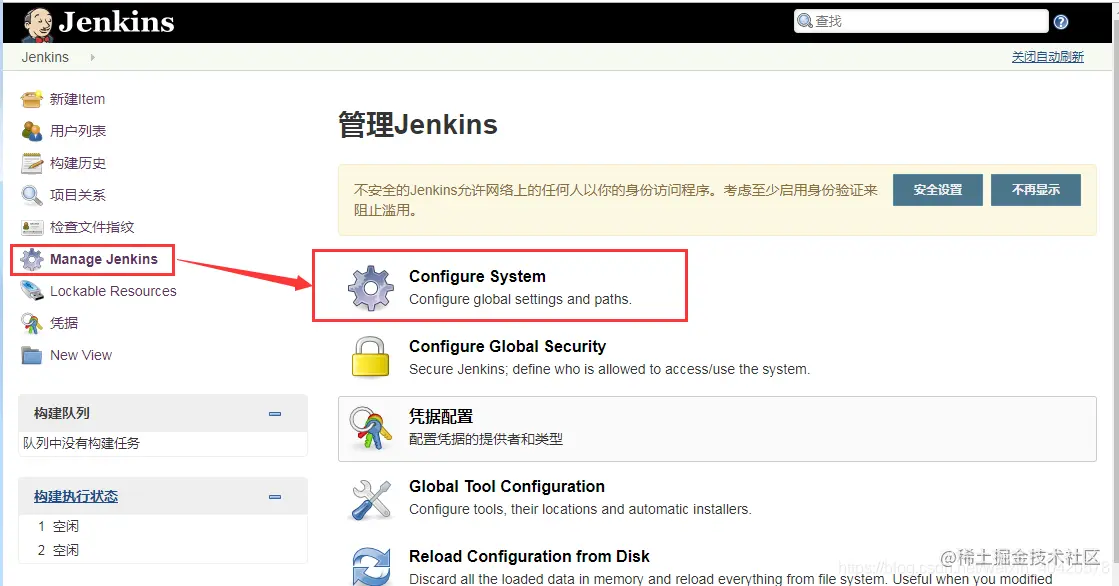Image resolution: width=1119 pixels, height=586 pixels.
Task: Open New View in the sidebar
Action: click(81, 355)
